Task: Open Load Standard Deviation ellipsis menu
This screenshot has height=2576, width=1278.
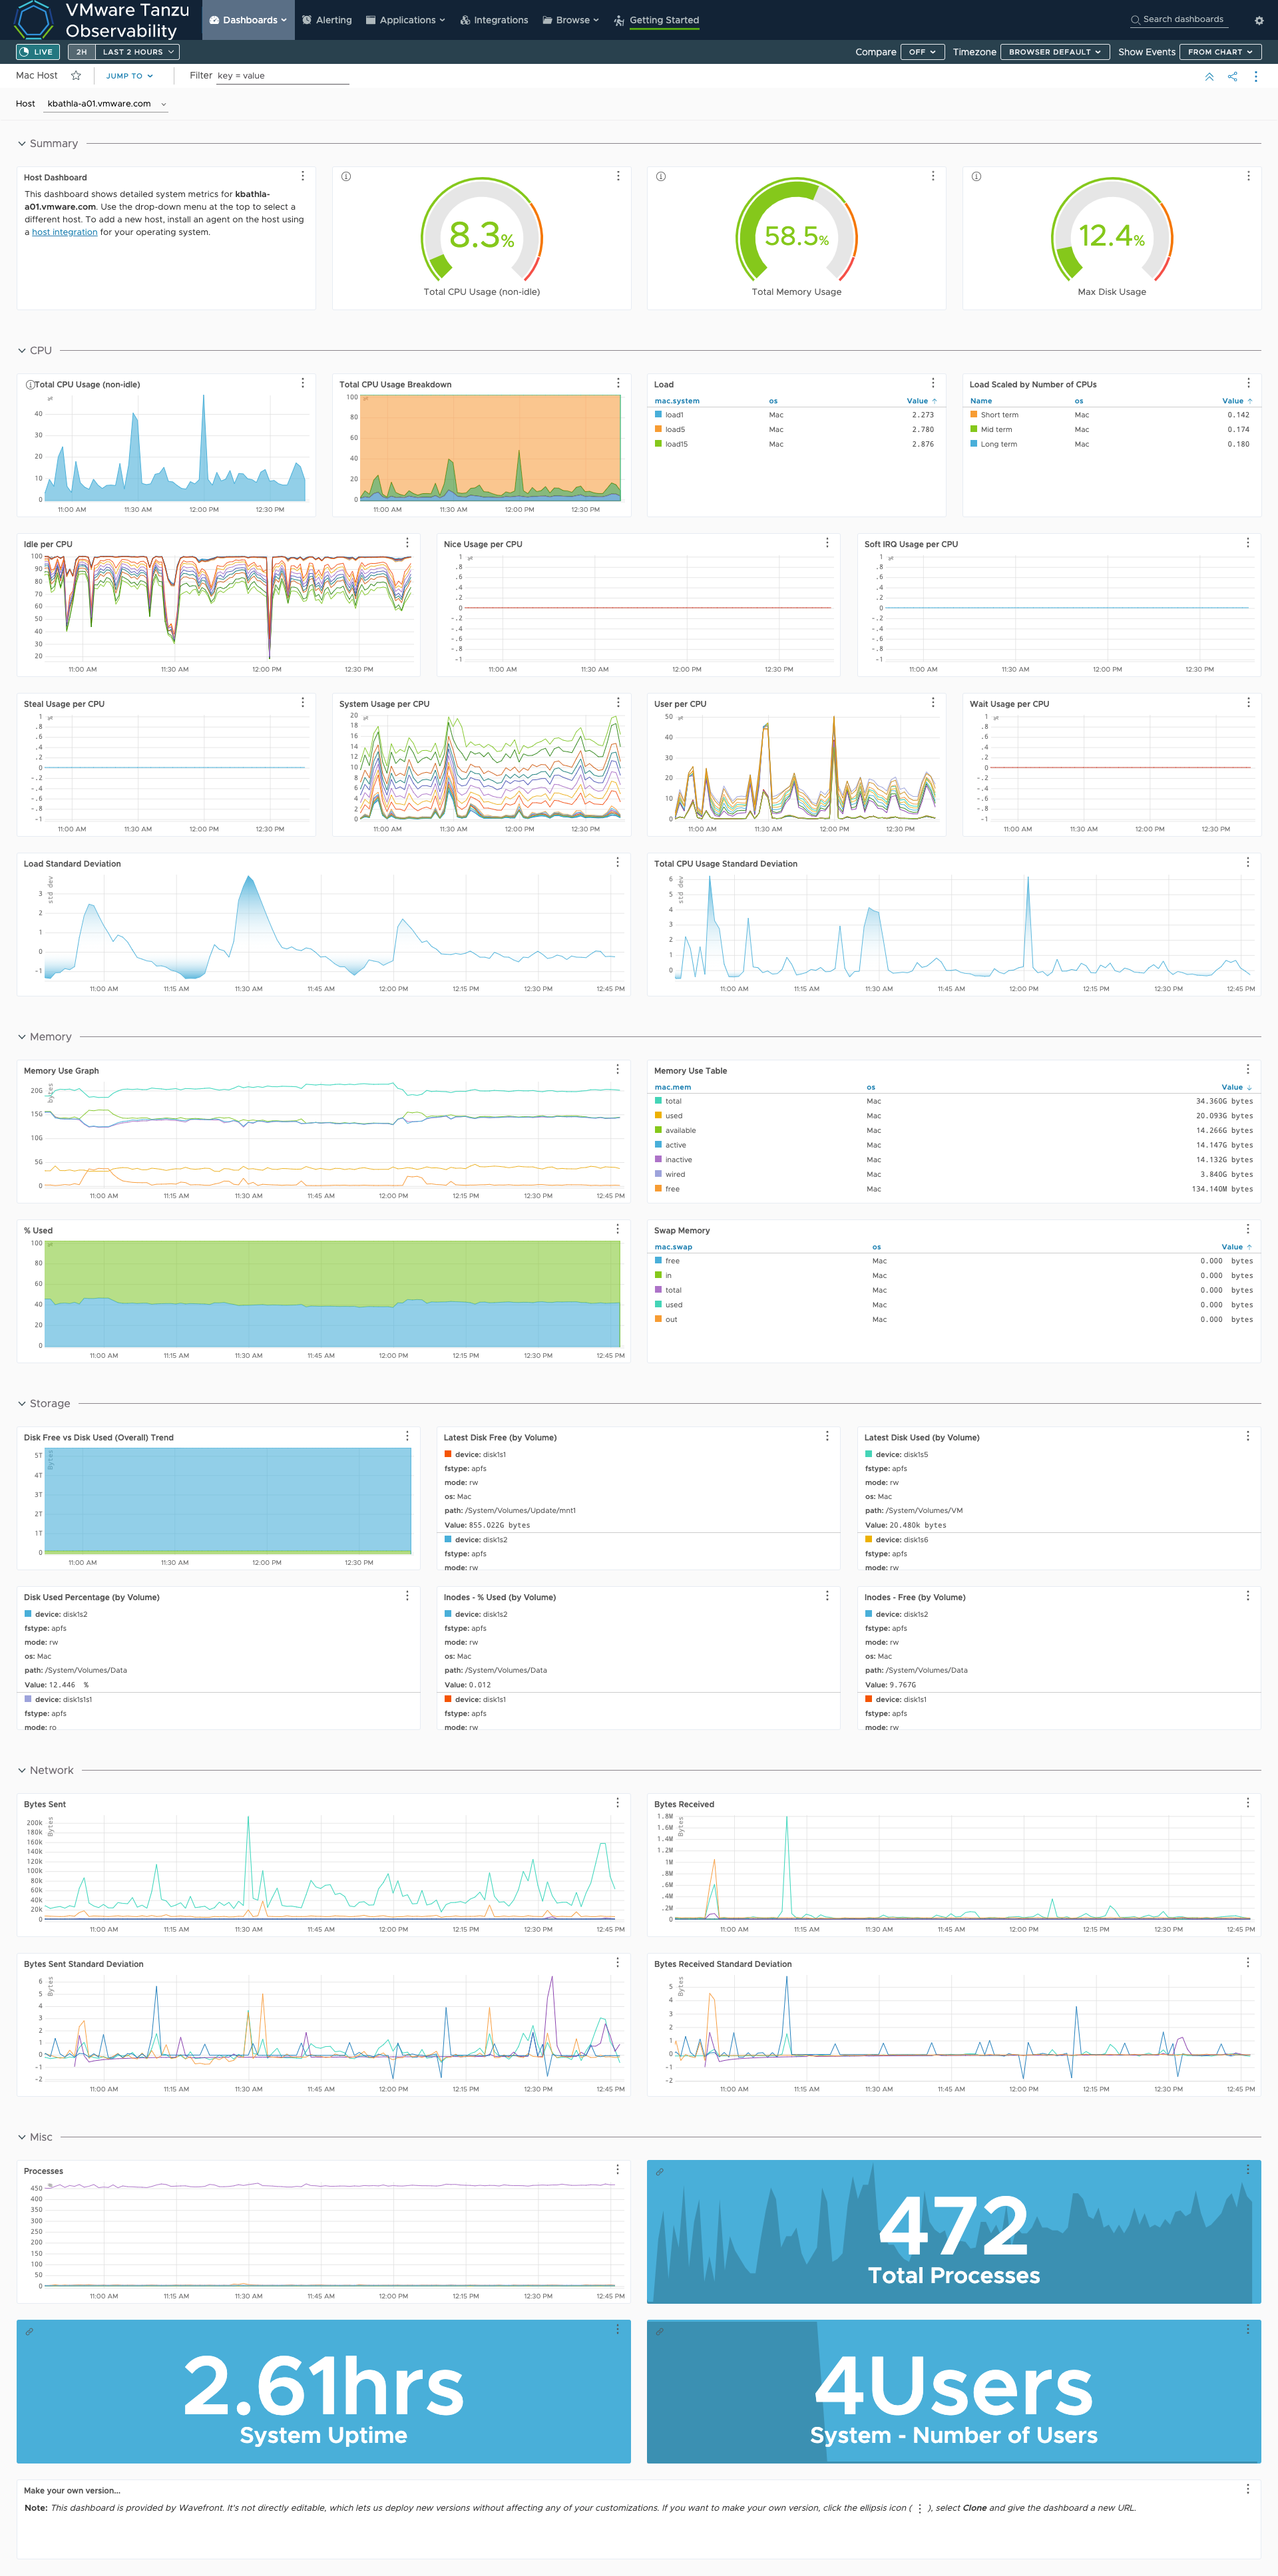Action: (618, 862)
